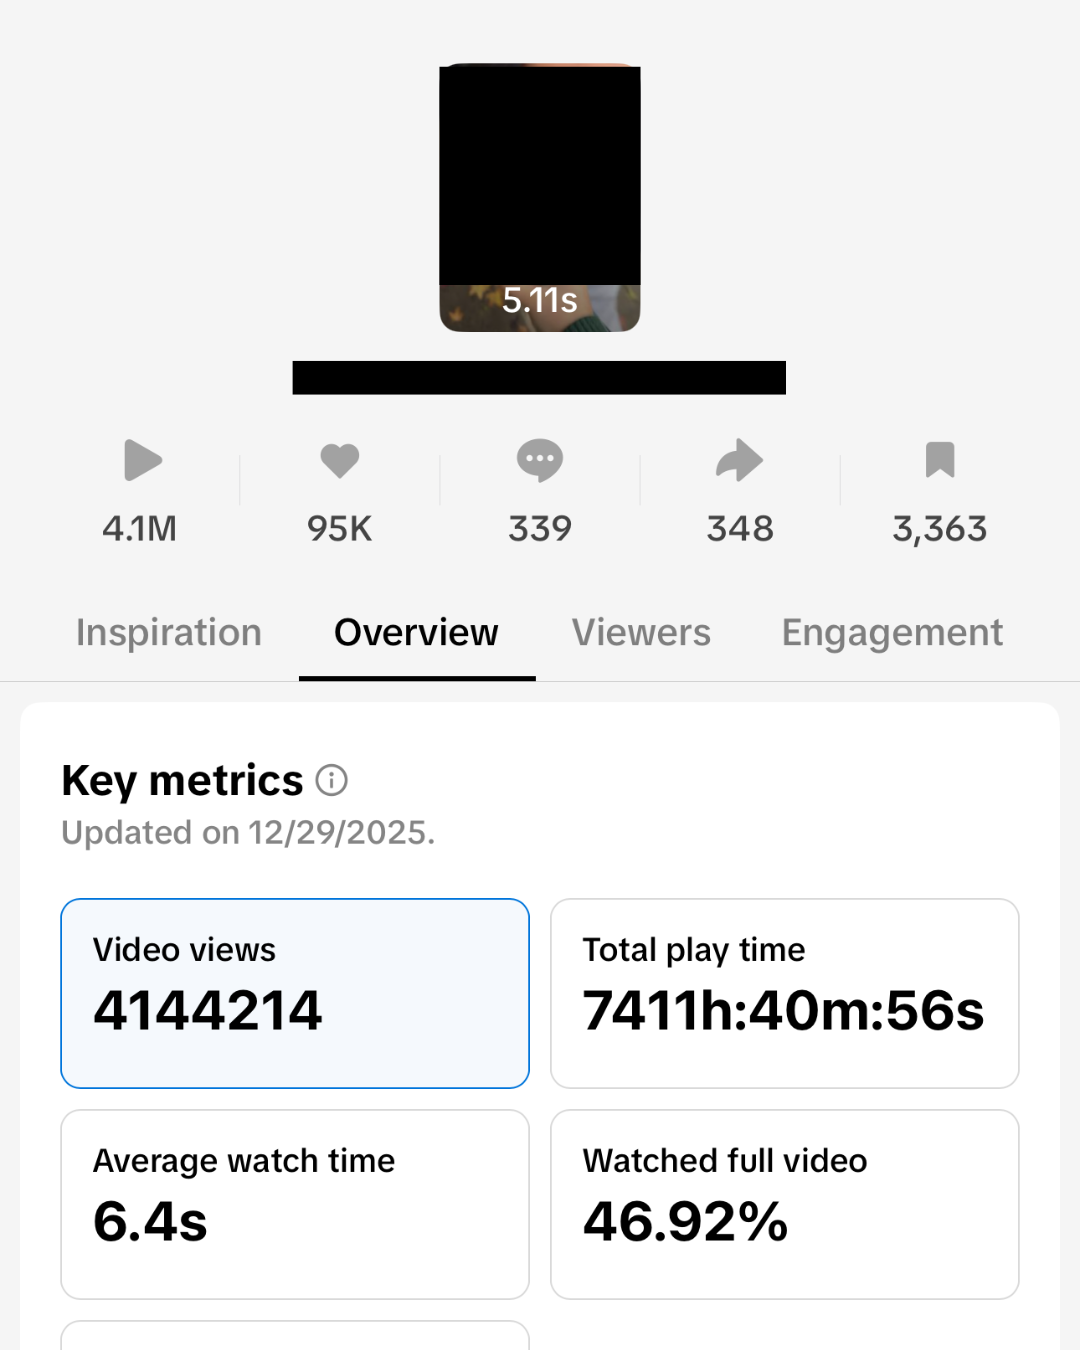The image size is (1080, 1350).
Task: Select the Overview tab
Action: (416, 633)
